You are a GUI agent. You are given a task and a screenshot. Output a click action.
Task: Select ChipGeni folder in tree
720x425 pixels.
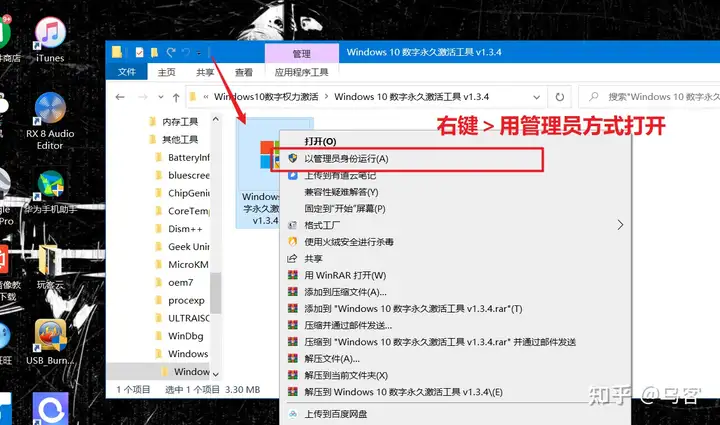click(188, 193)
